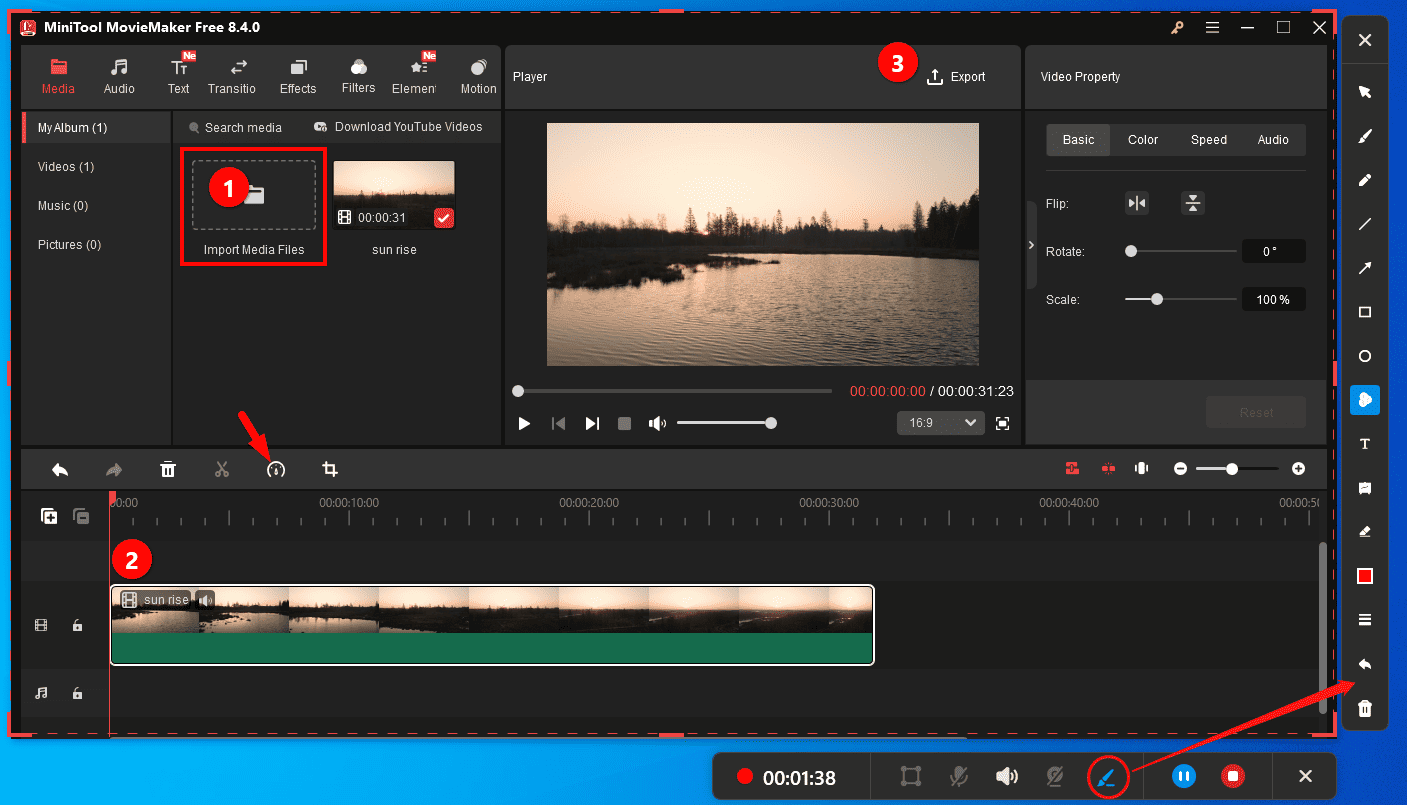
Task: Open the Filters library
Action: (x=358, y=74)
